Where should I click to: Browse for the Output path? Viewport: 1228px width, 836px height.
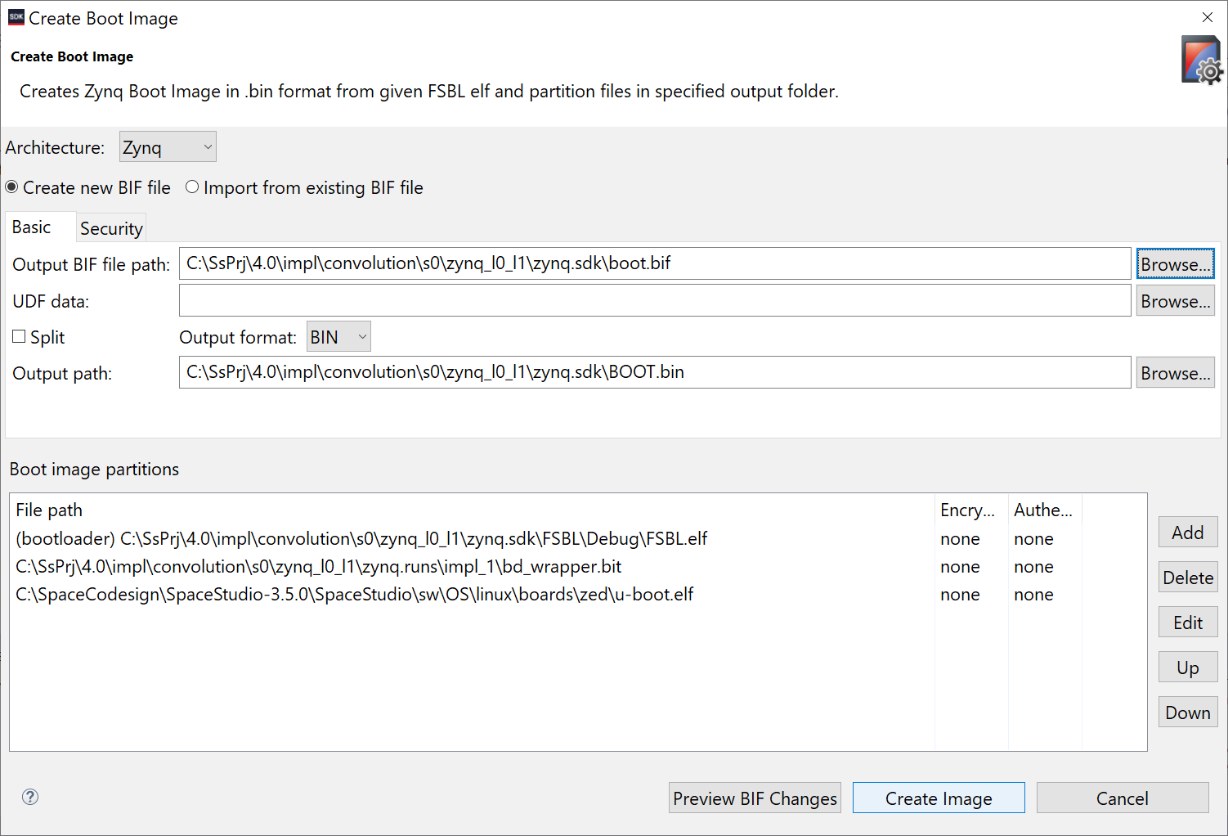click(1175, 372)
